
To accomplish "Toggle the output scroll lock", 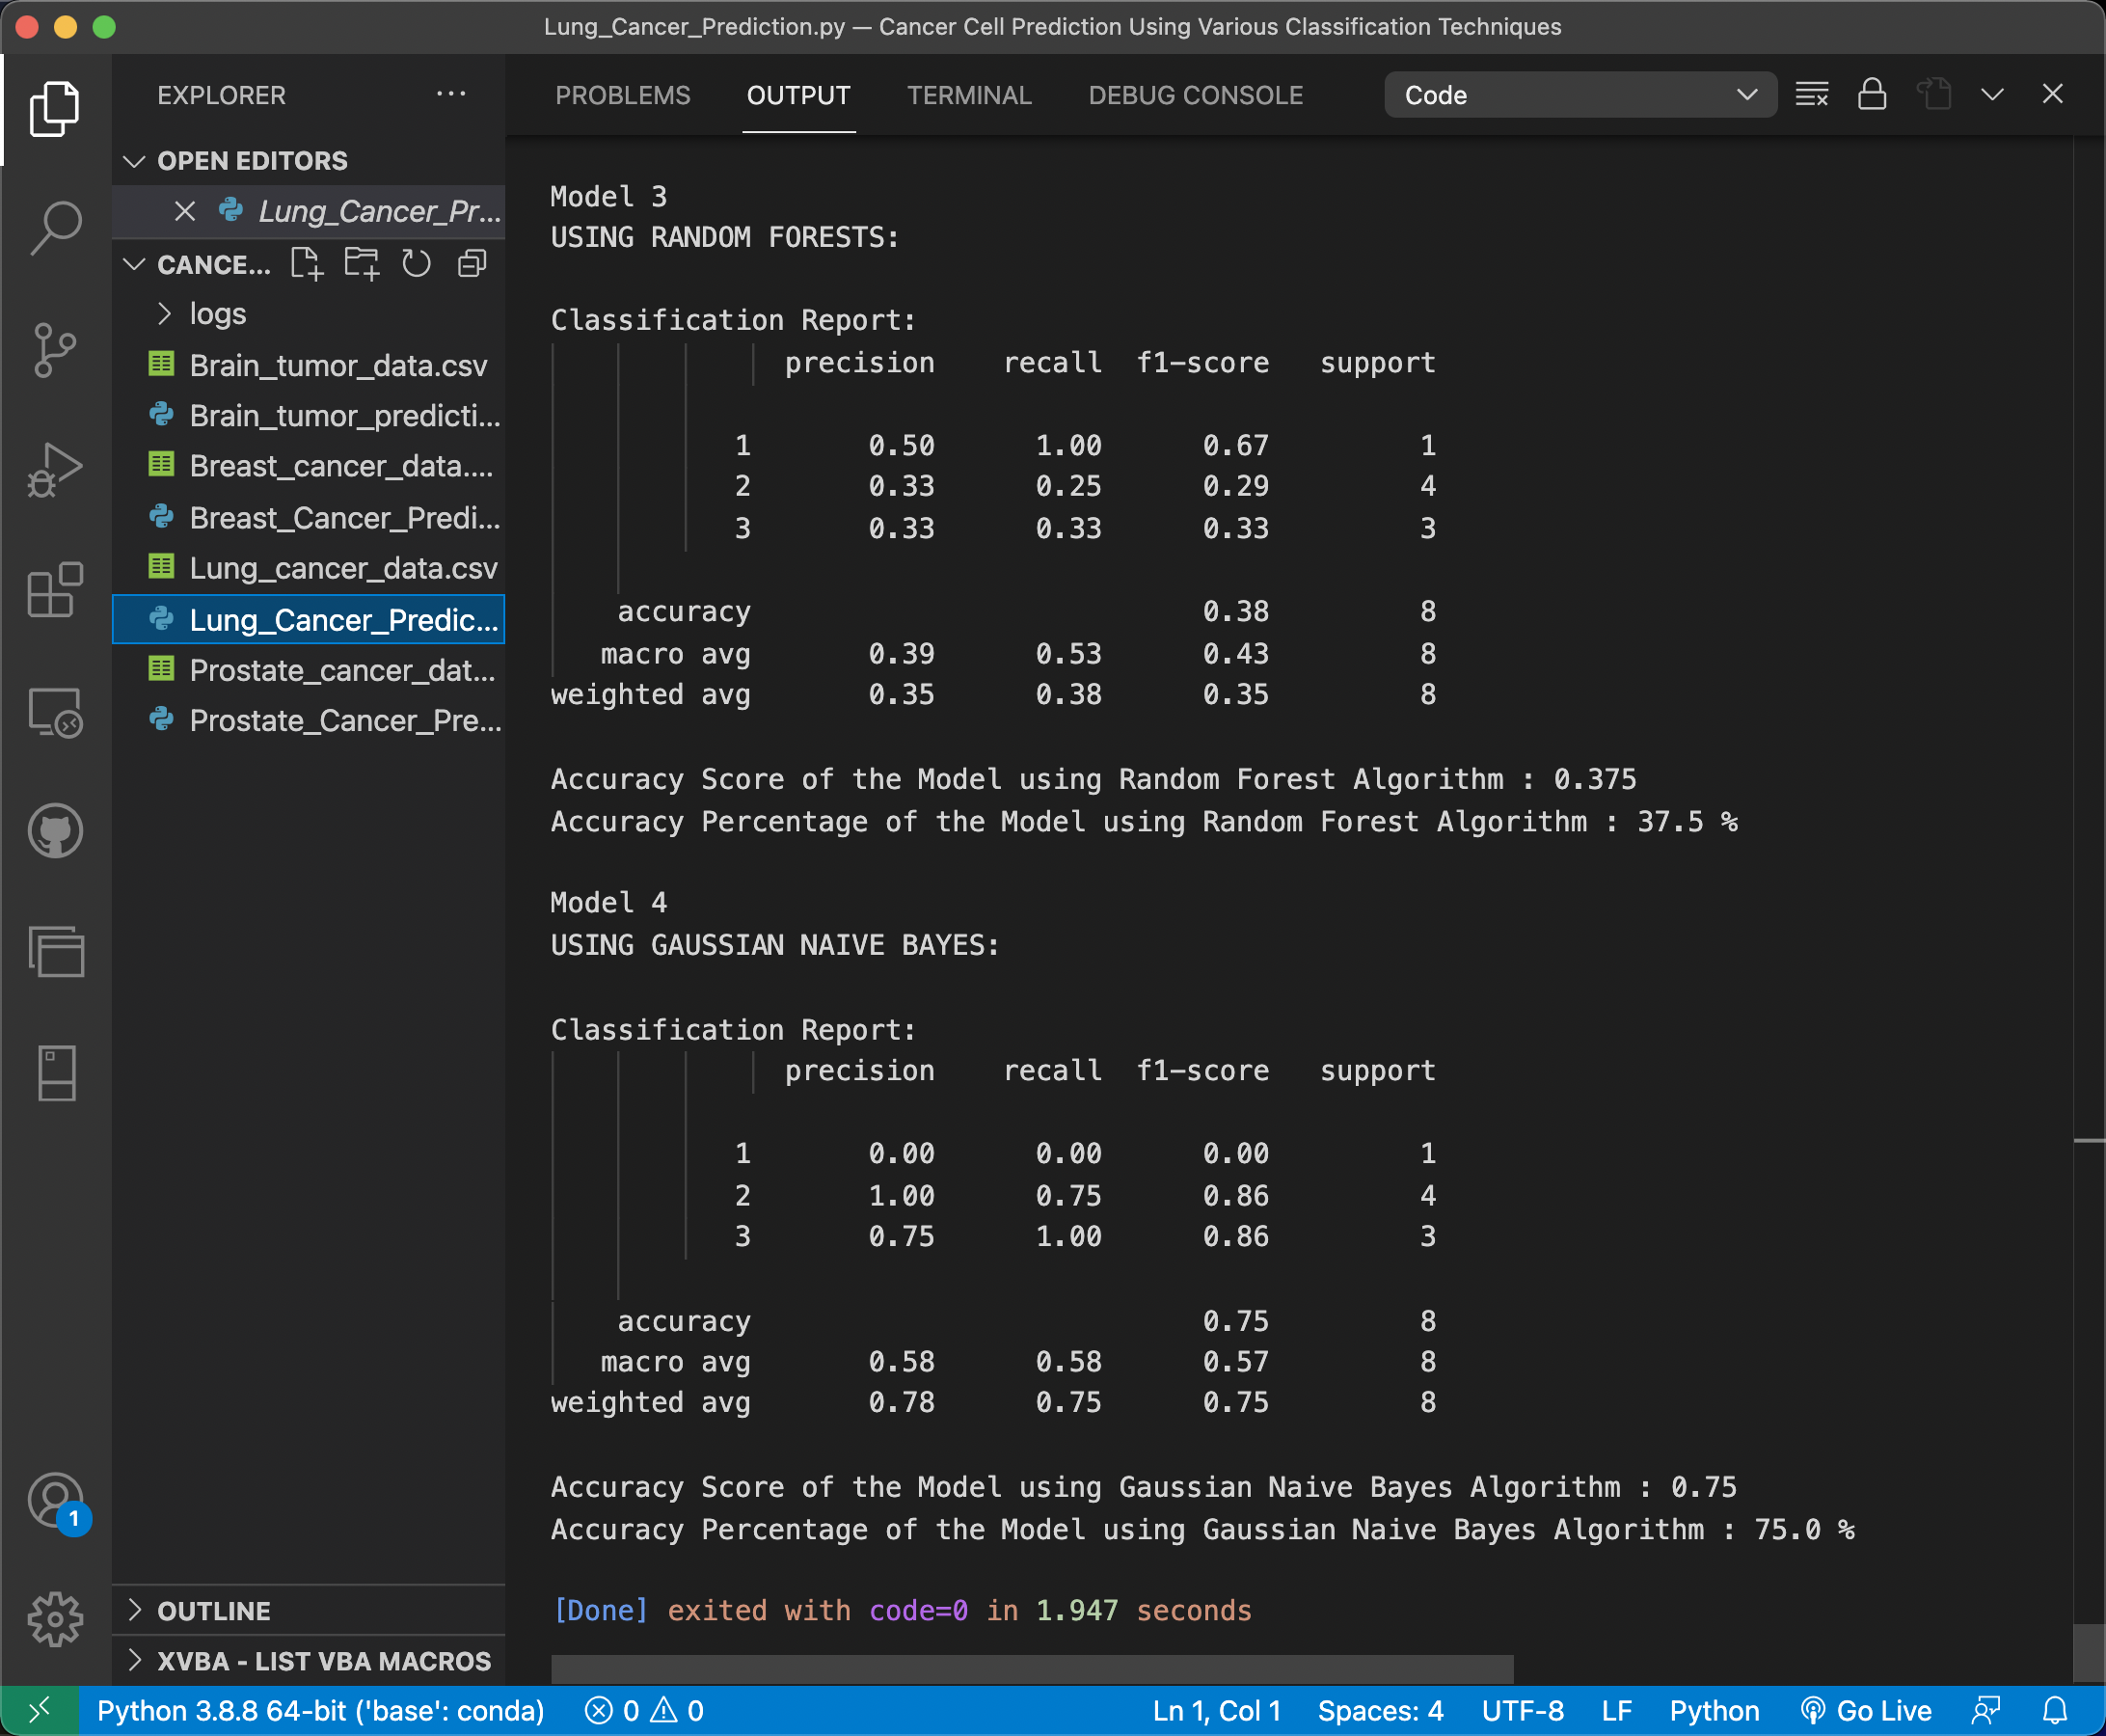I will click(x=1871, y=95).
